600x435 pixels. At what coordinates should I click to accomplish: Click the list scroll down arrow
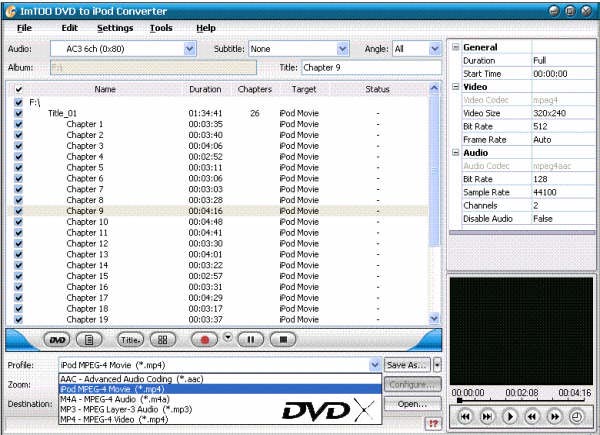[434, 318]
